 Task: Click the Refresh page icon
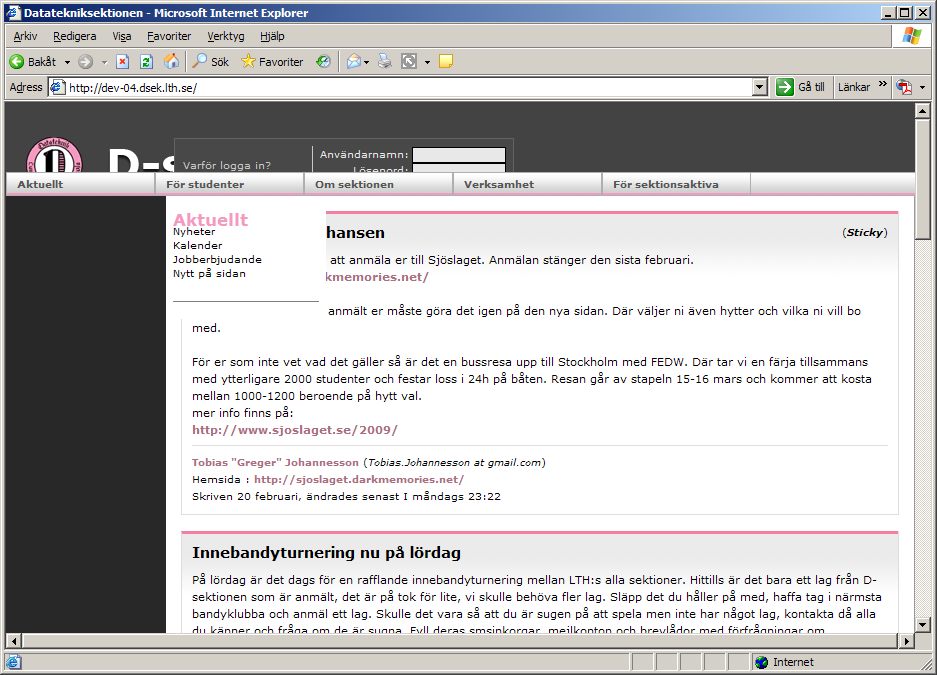click(146, 62)
